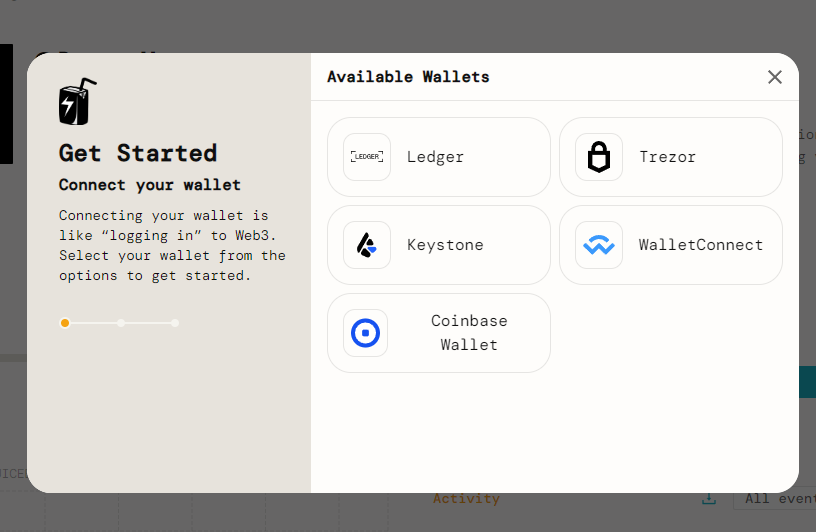Image resolution: width=816 pixels, height=532 pixels.
Task: Click the juice box logo icon
Action: [x=77, y=101]
